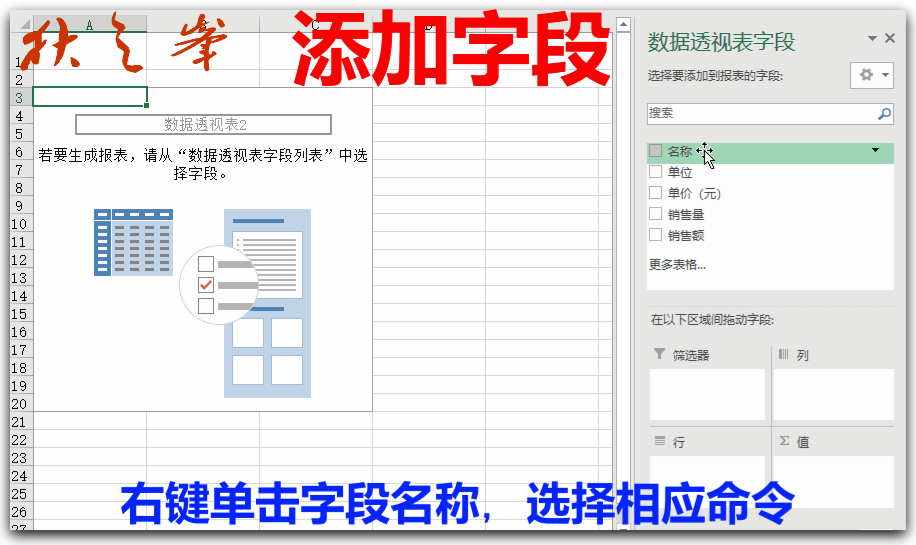Tick the 单位 field checkbox
Image resolution: width=916 pixels, height=545 pixels.
tap(655, 172)
